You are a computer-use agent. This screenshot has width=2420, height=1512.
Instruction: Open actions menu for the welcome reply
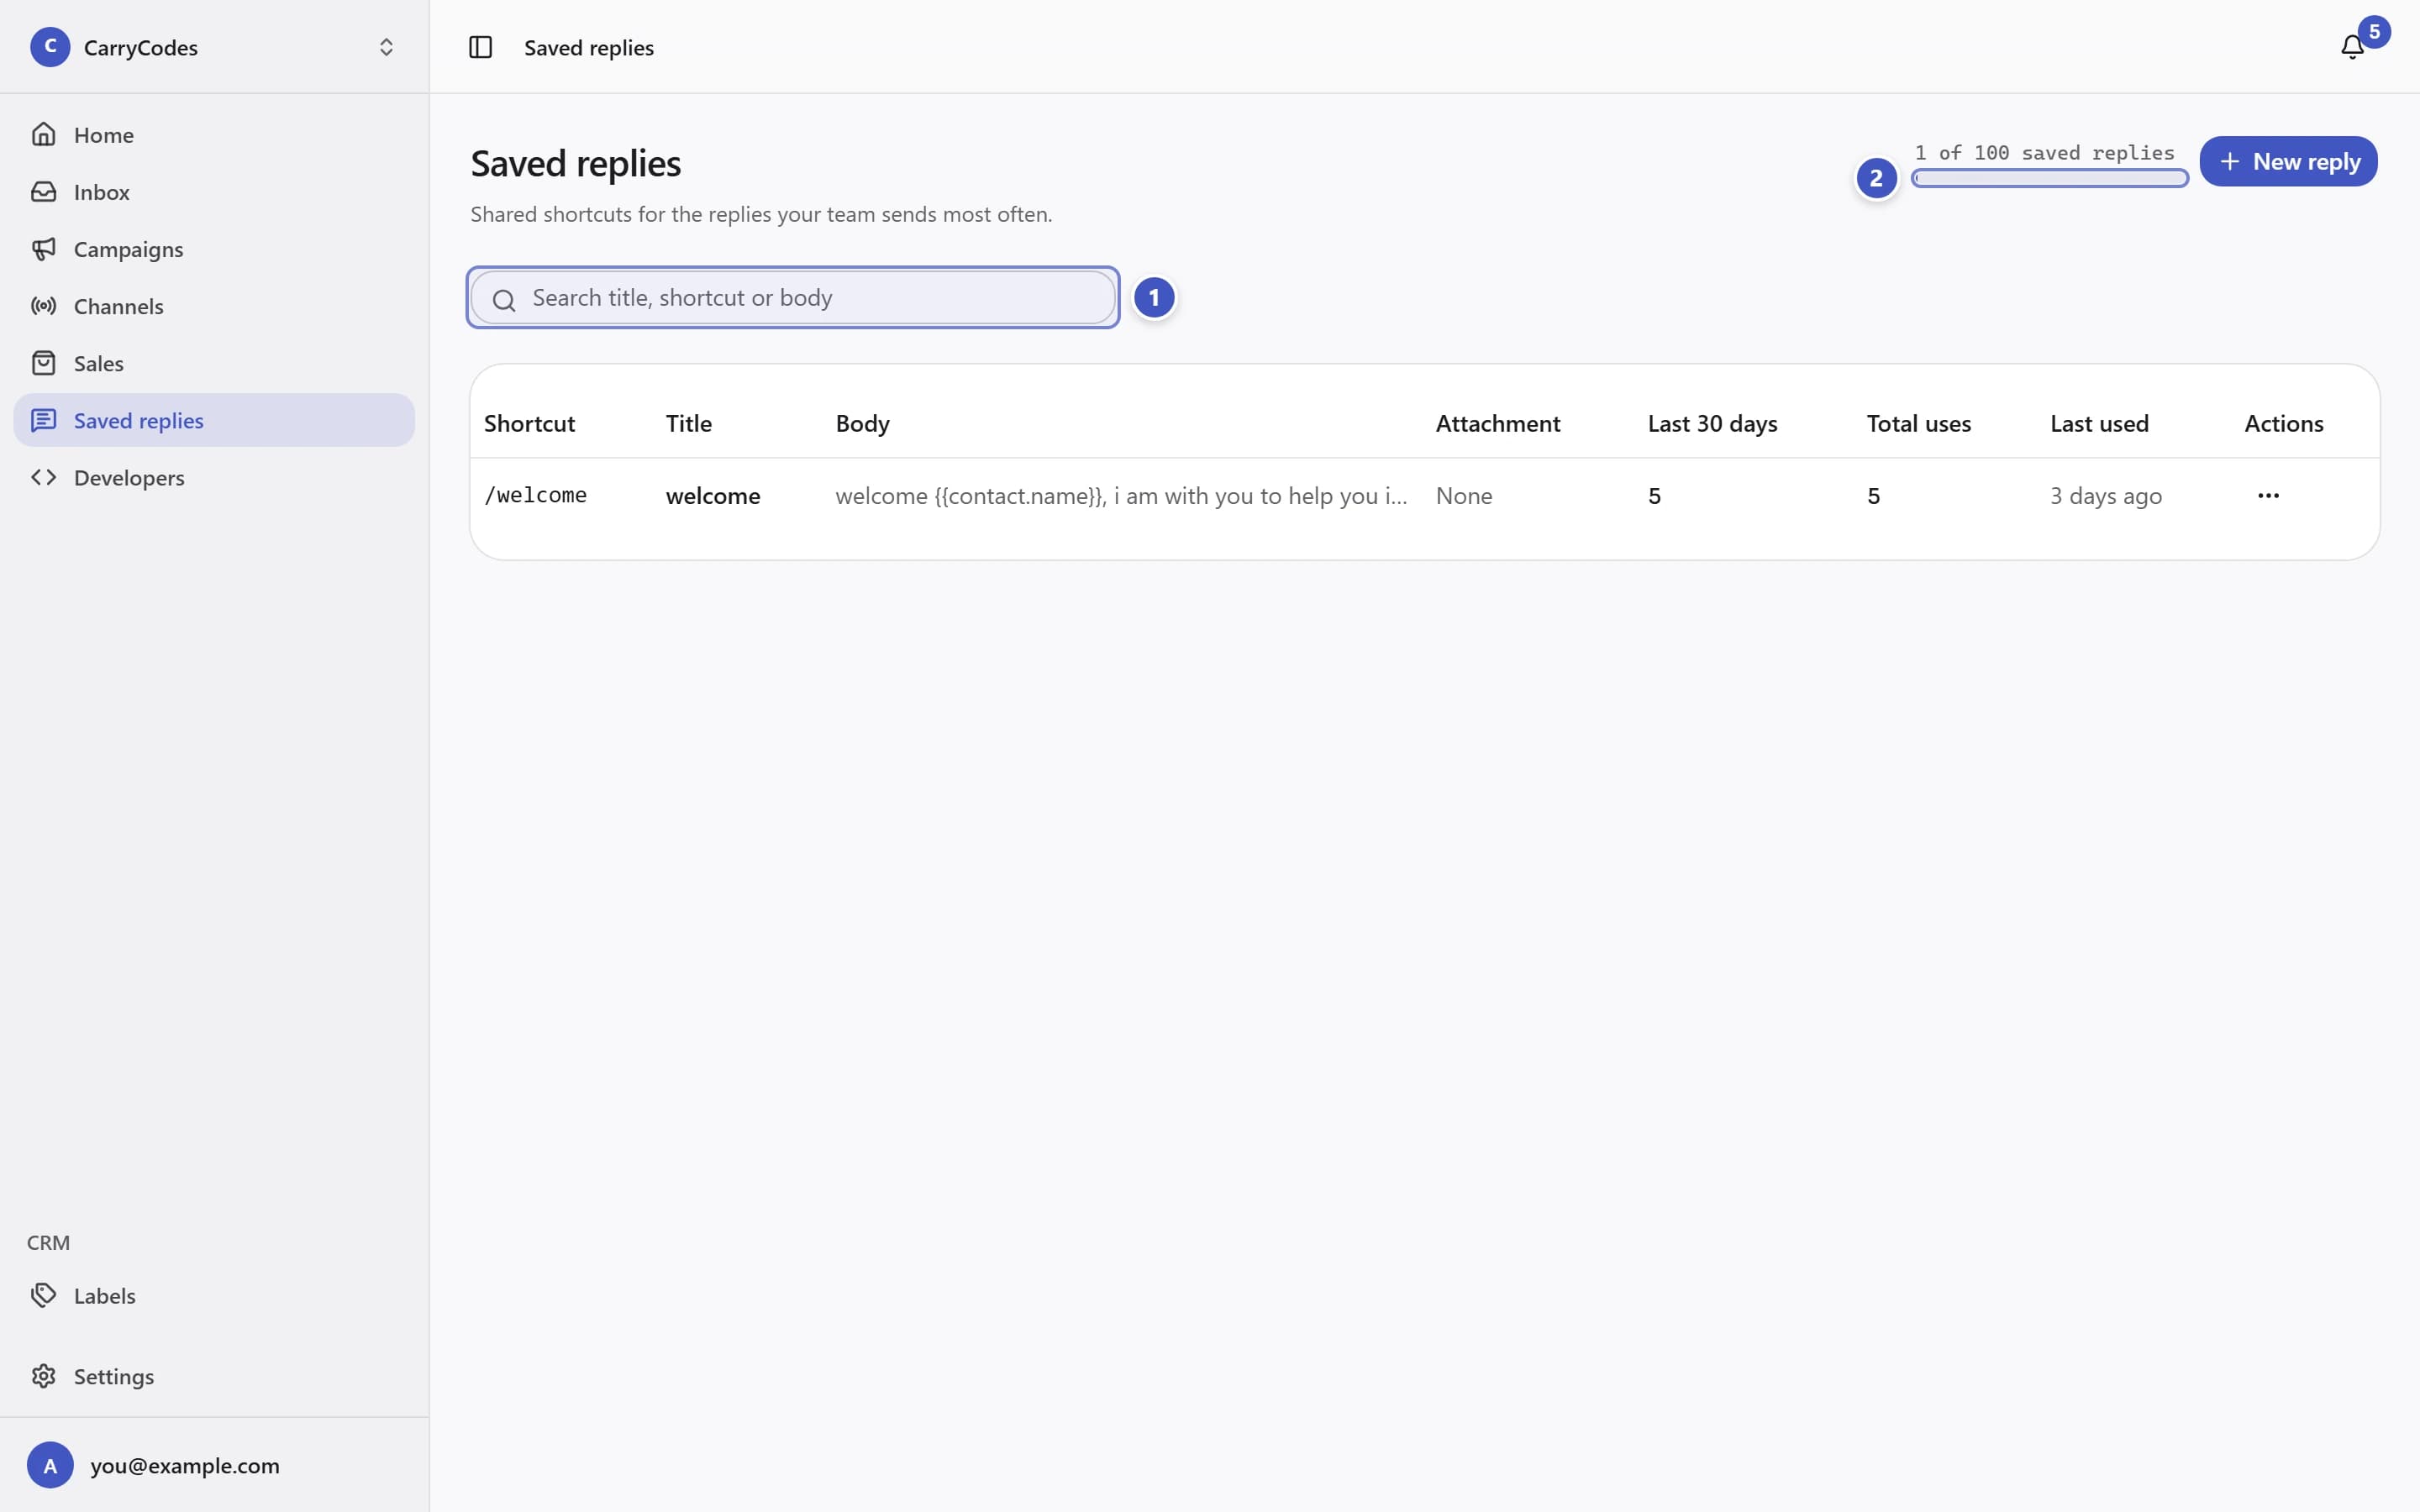coord(2268,495)
